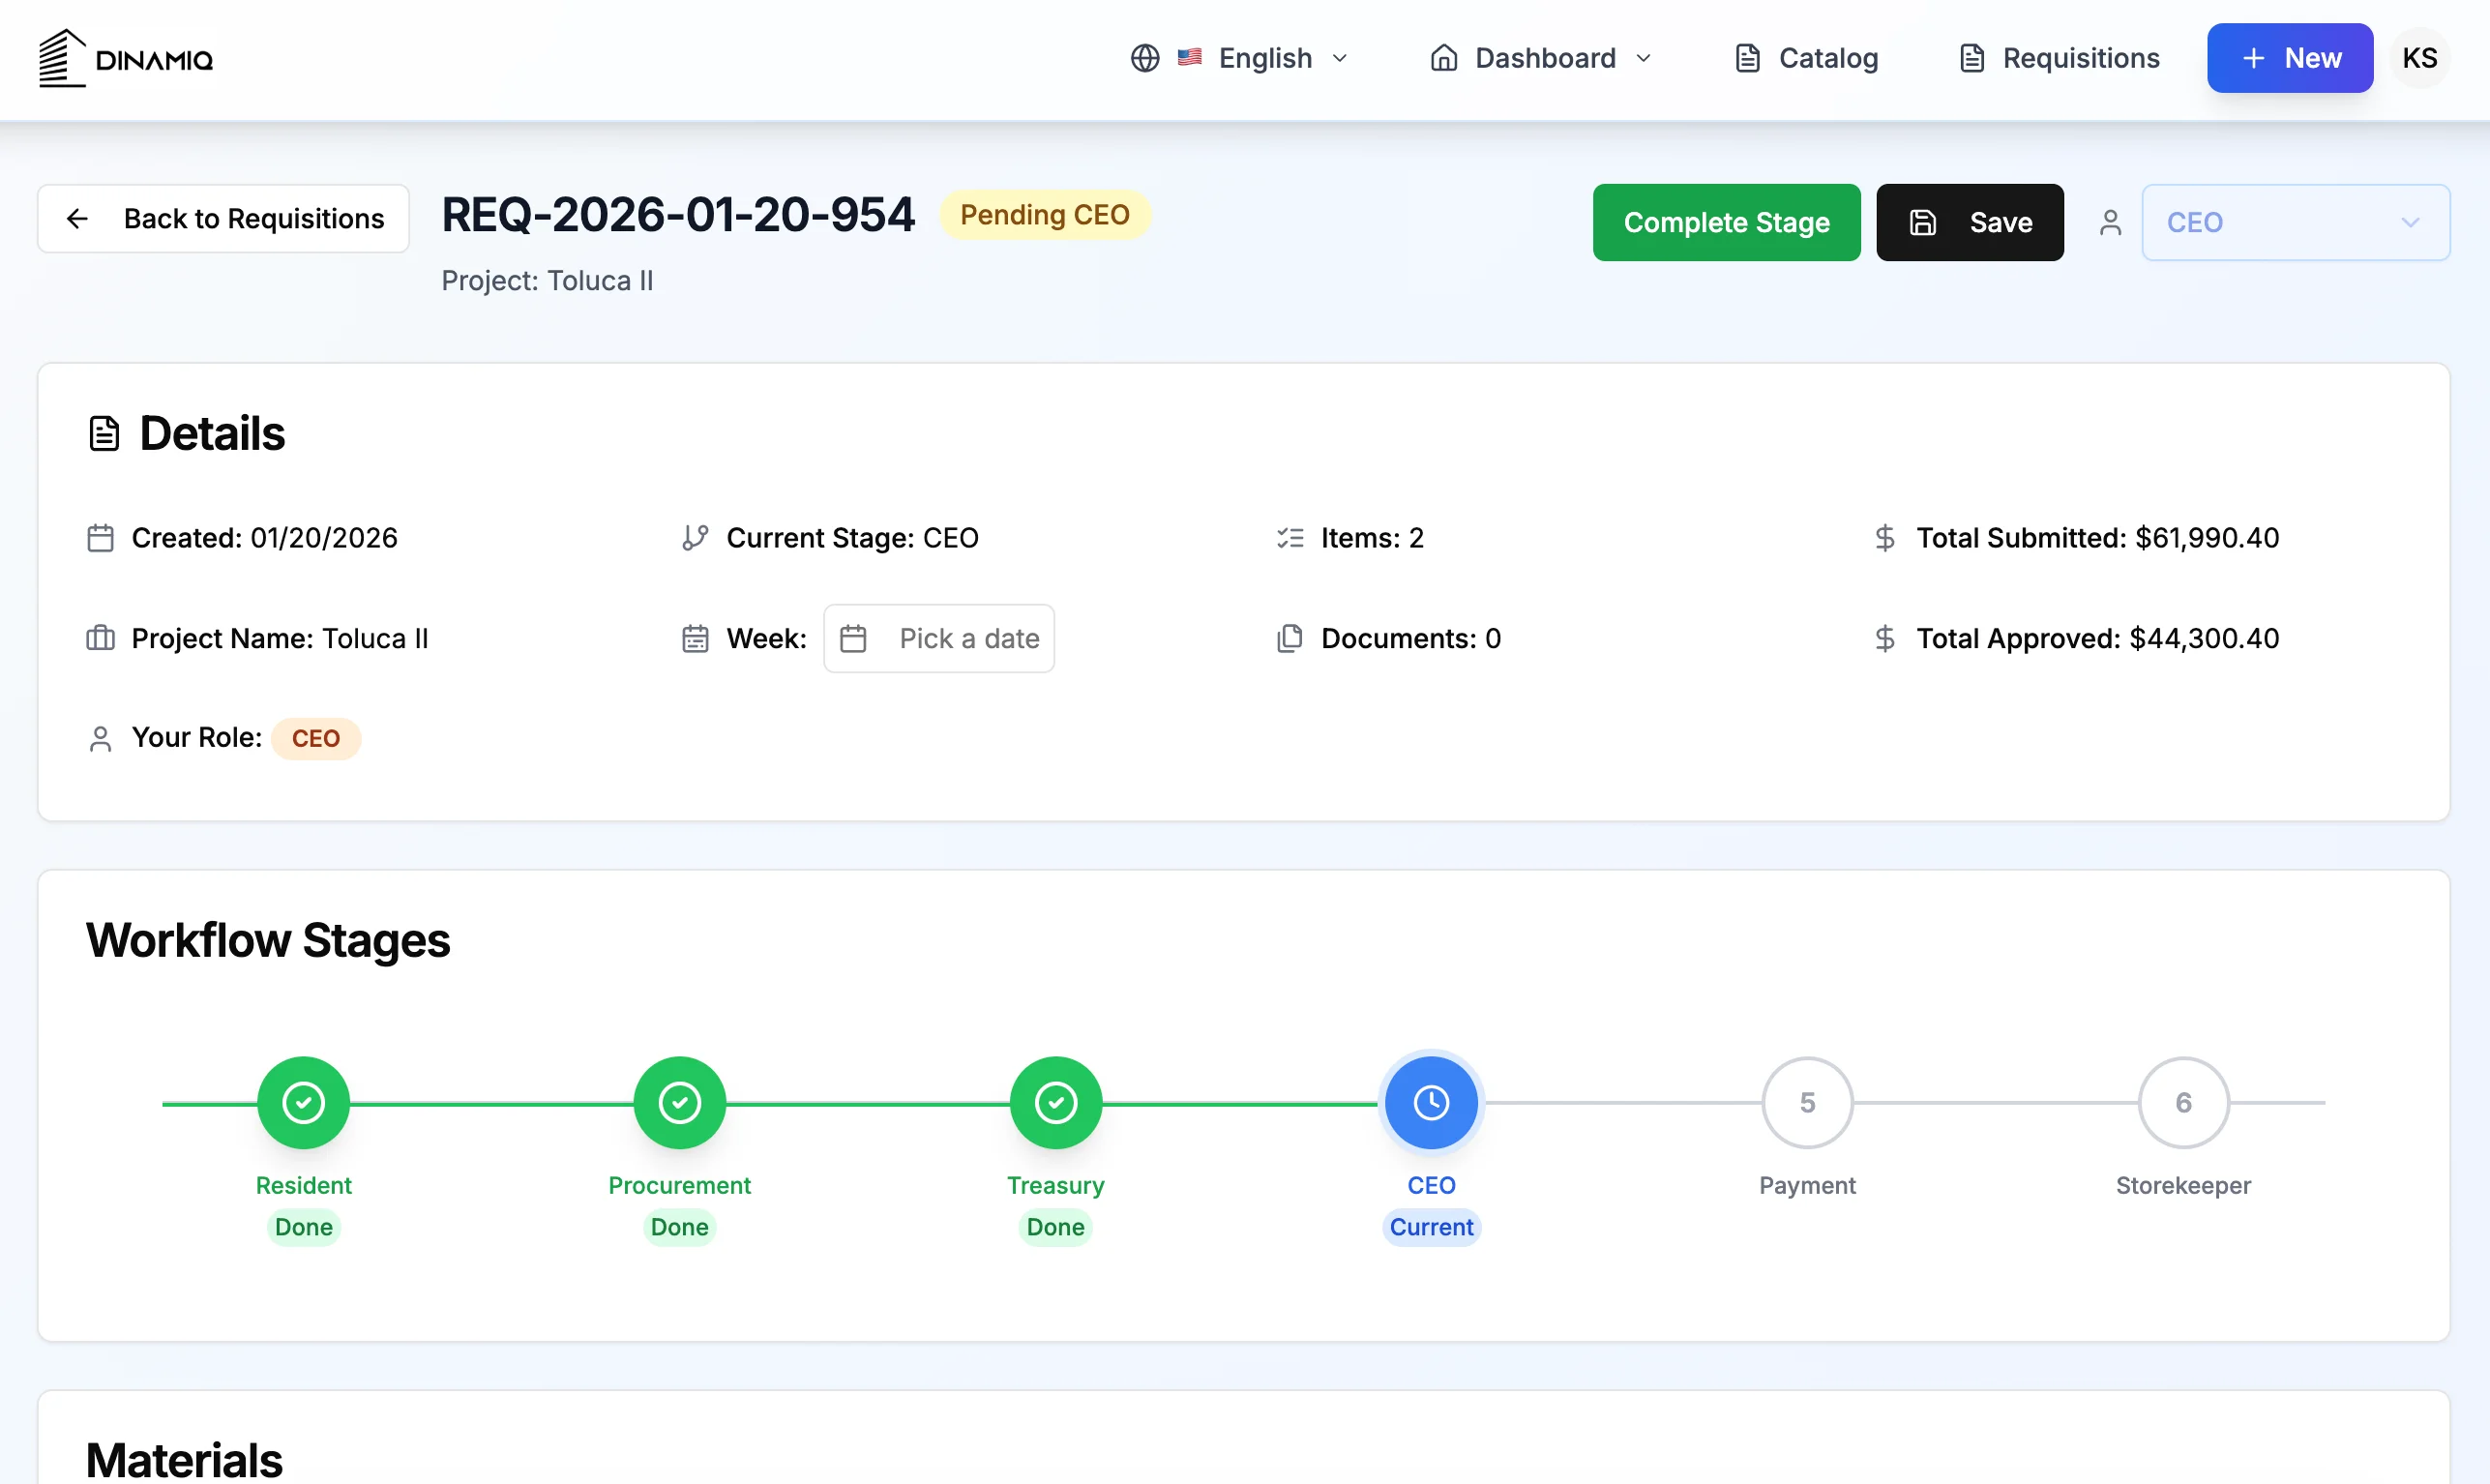The image size is (2490, 1484).
Task: Click the Done badge under Procurement
Action: [x=679, y=1227]
